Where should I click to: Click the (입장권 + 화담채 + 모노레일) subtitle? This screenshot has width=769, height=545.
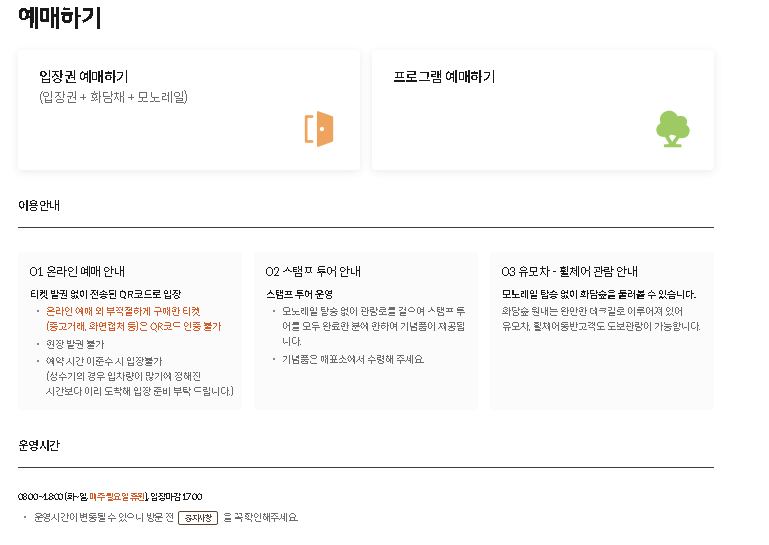pos(113,97)
